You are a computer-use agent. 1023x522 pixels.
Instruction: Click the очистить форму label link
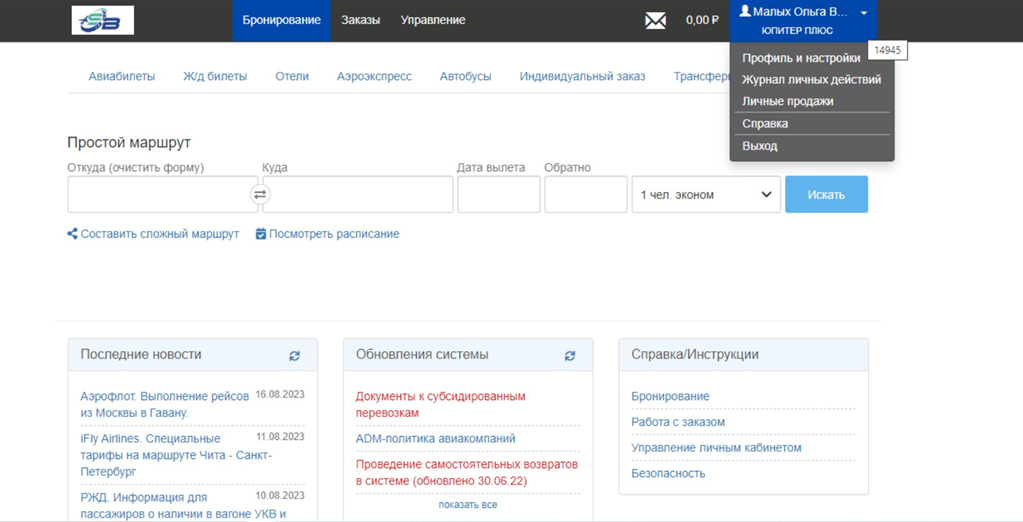tap(156, 168)
